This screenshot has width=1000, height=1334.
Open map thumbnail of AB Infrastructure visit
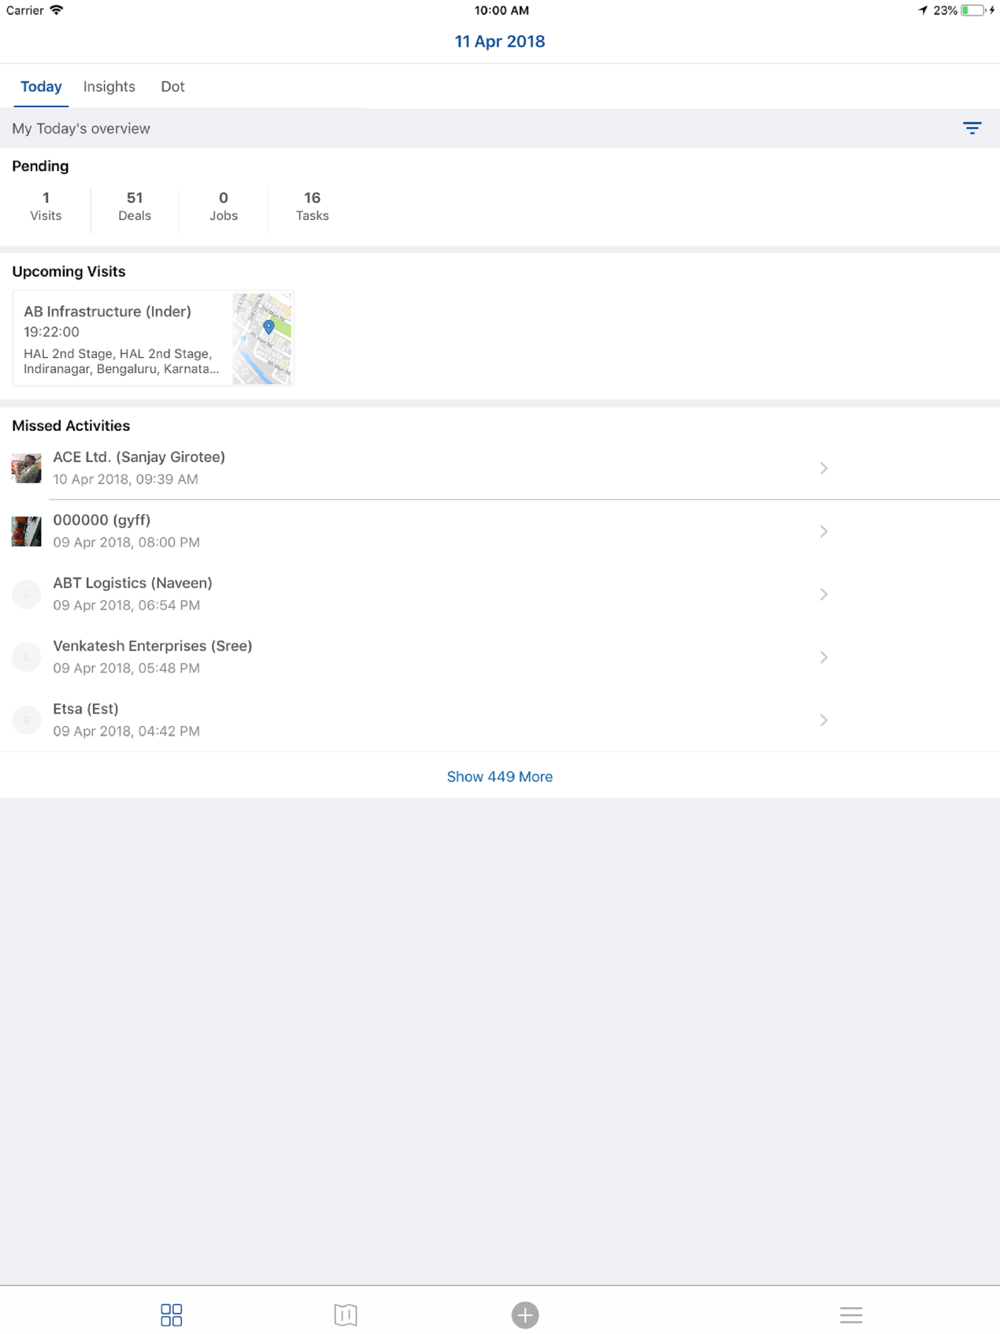click(262, 338)
